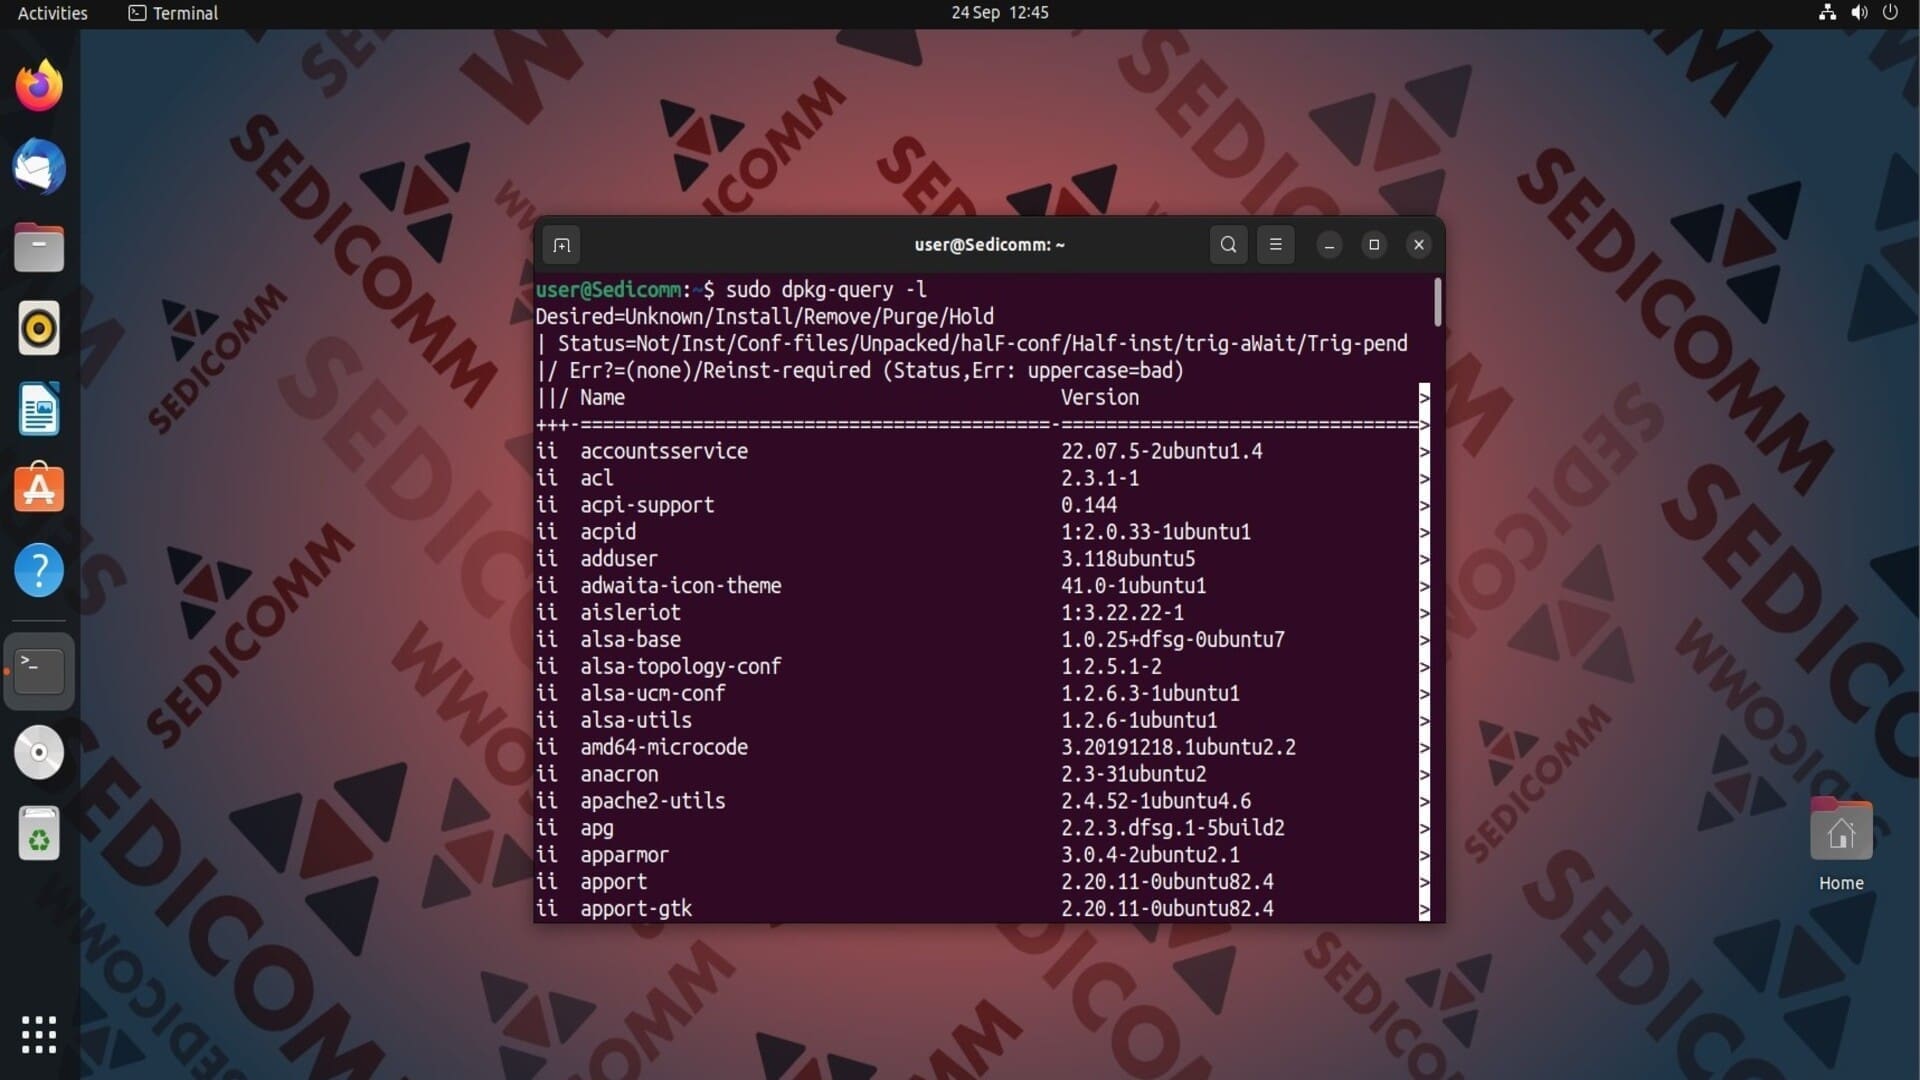Click the adduser package name
This screenshot has height=1080, width=1920.
coord(619,559)
